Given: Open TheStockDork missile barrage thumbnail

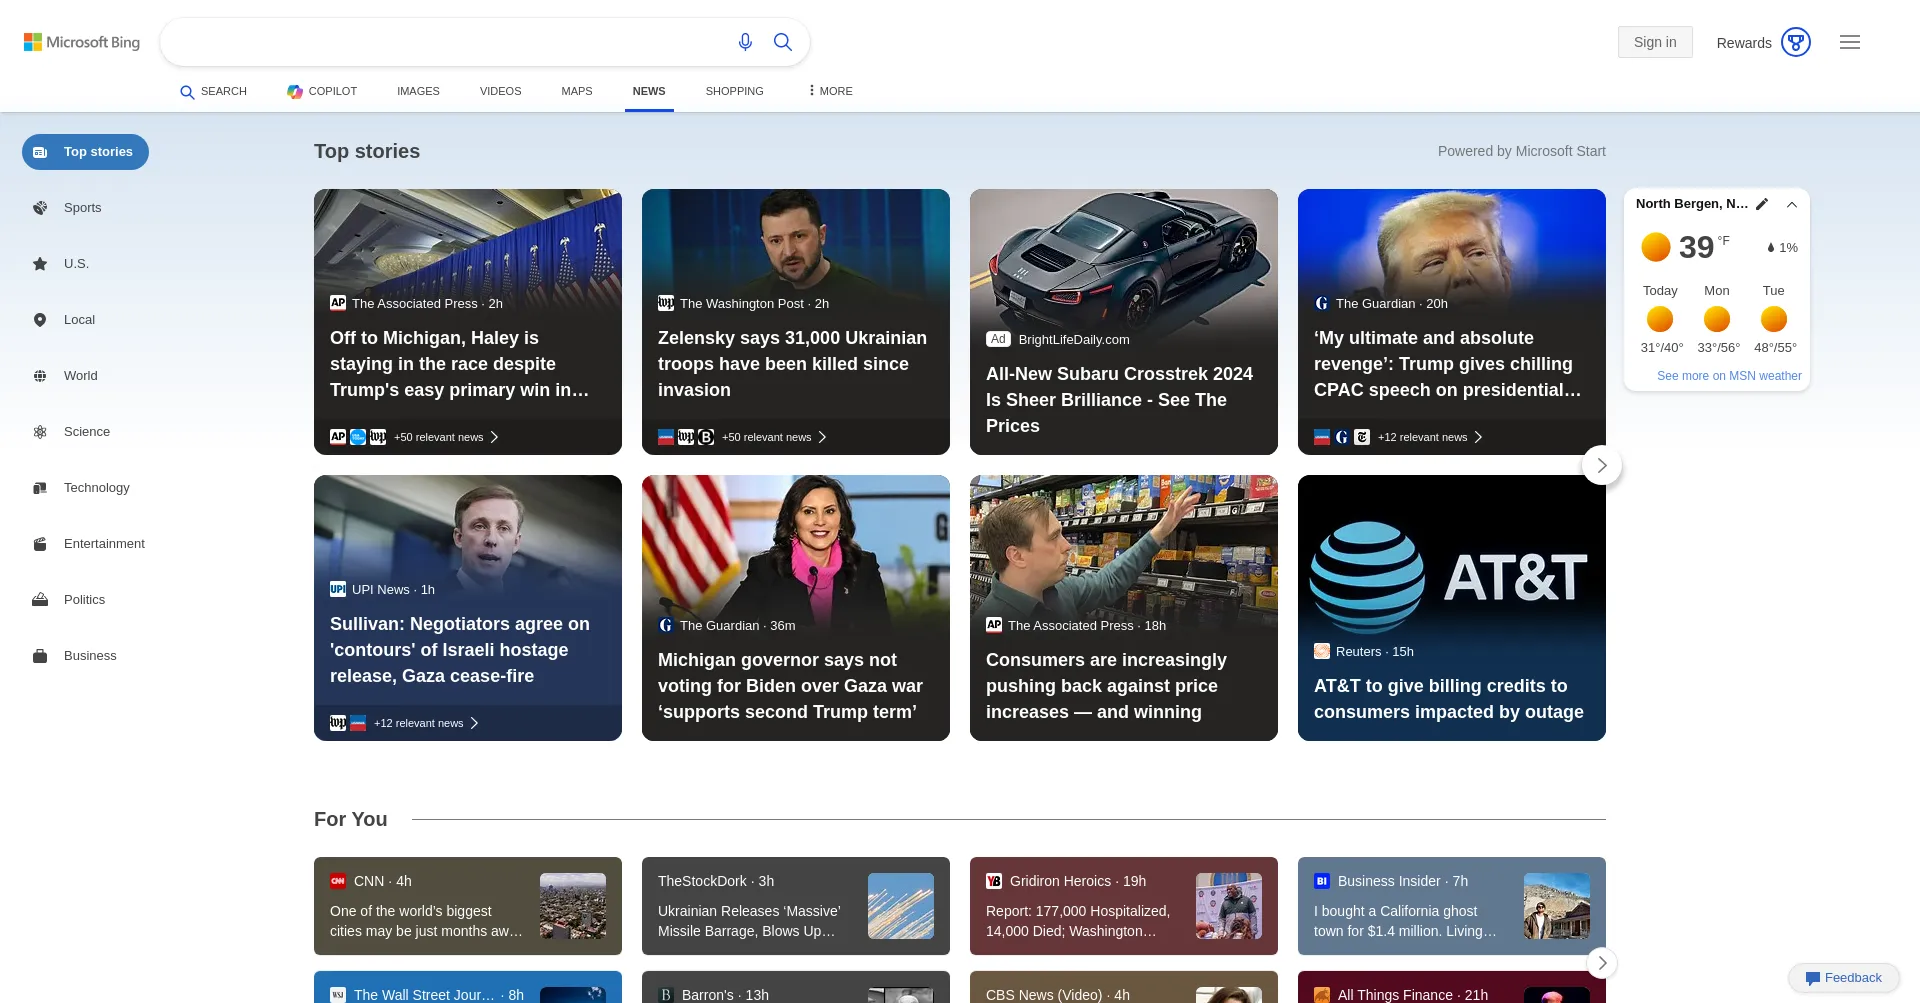Looking at the screenshot, I should [901, 906].
